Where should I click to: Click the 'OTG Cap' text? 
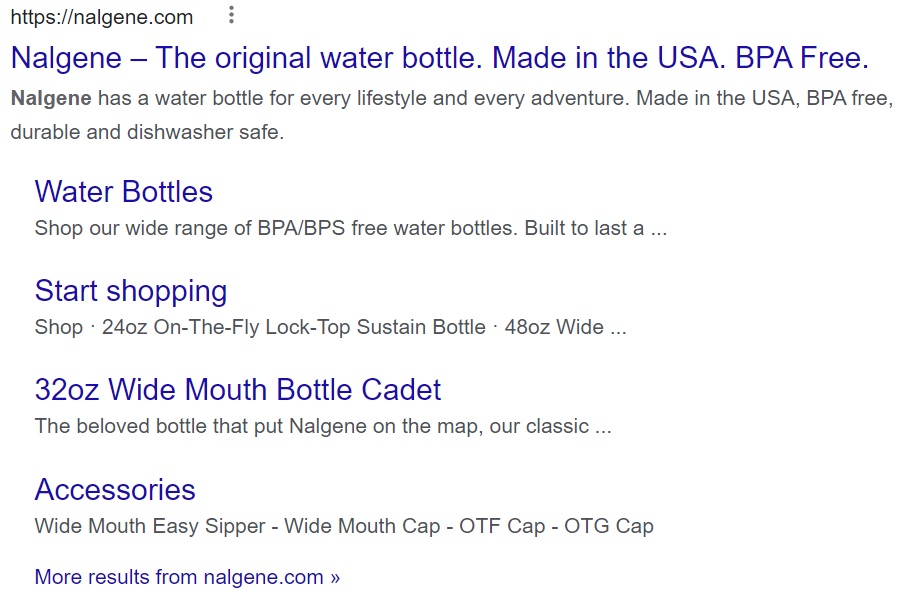pos(609,526)
